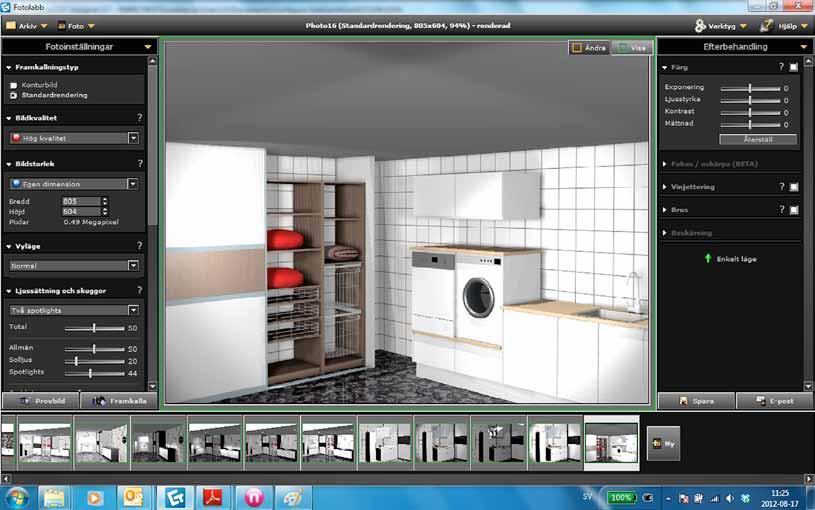Click the Ny new photo button
The image size is (815, 510).
(663, 443)
